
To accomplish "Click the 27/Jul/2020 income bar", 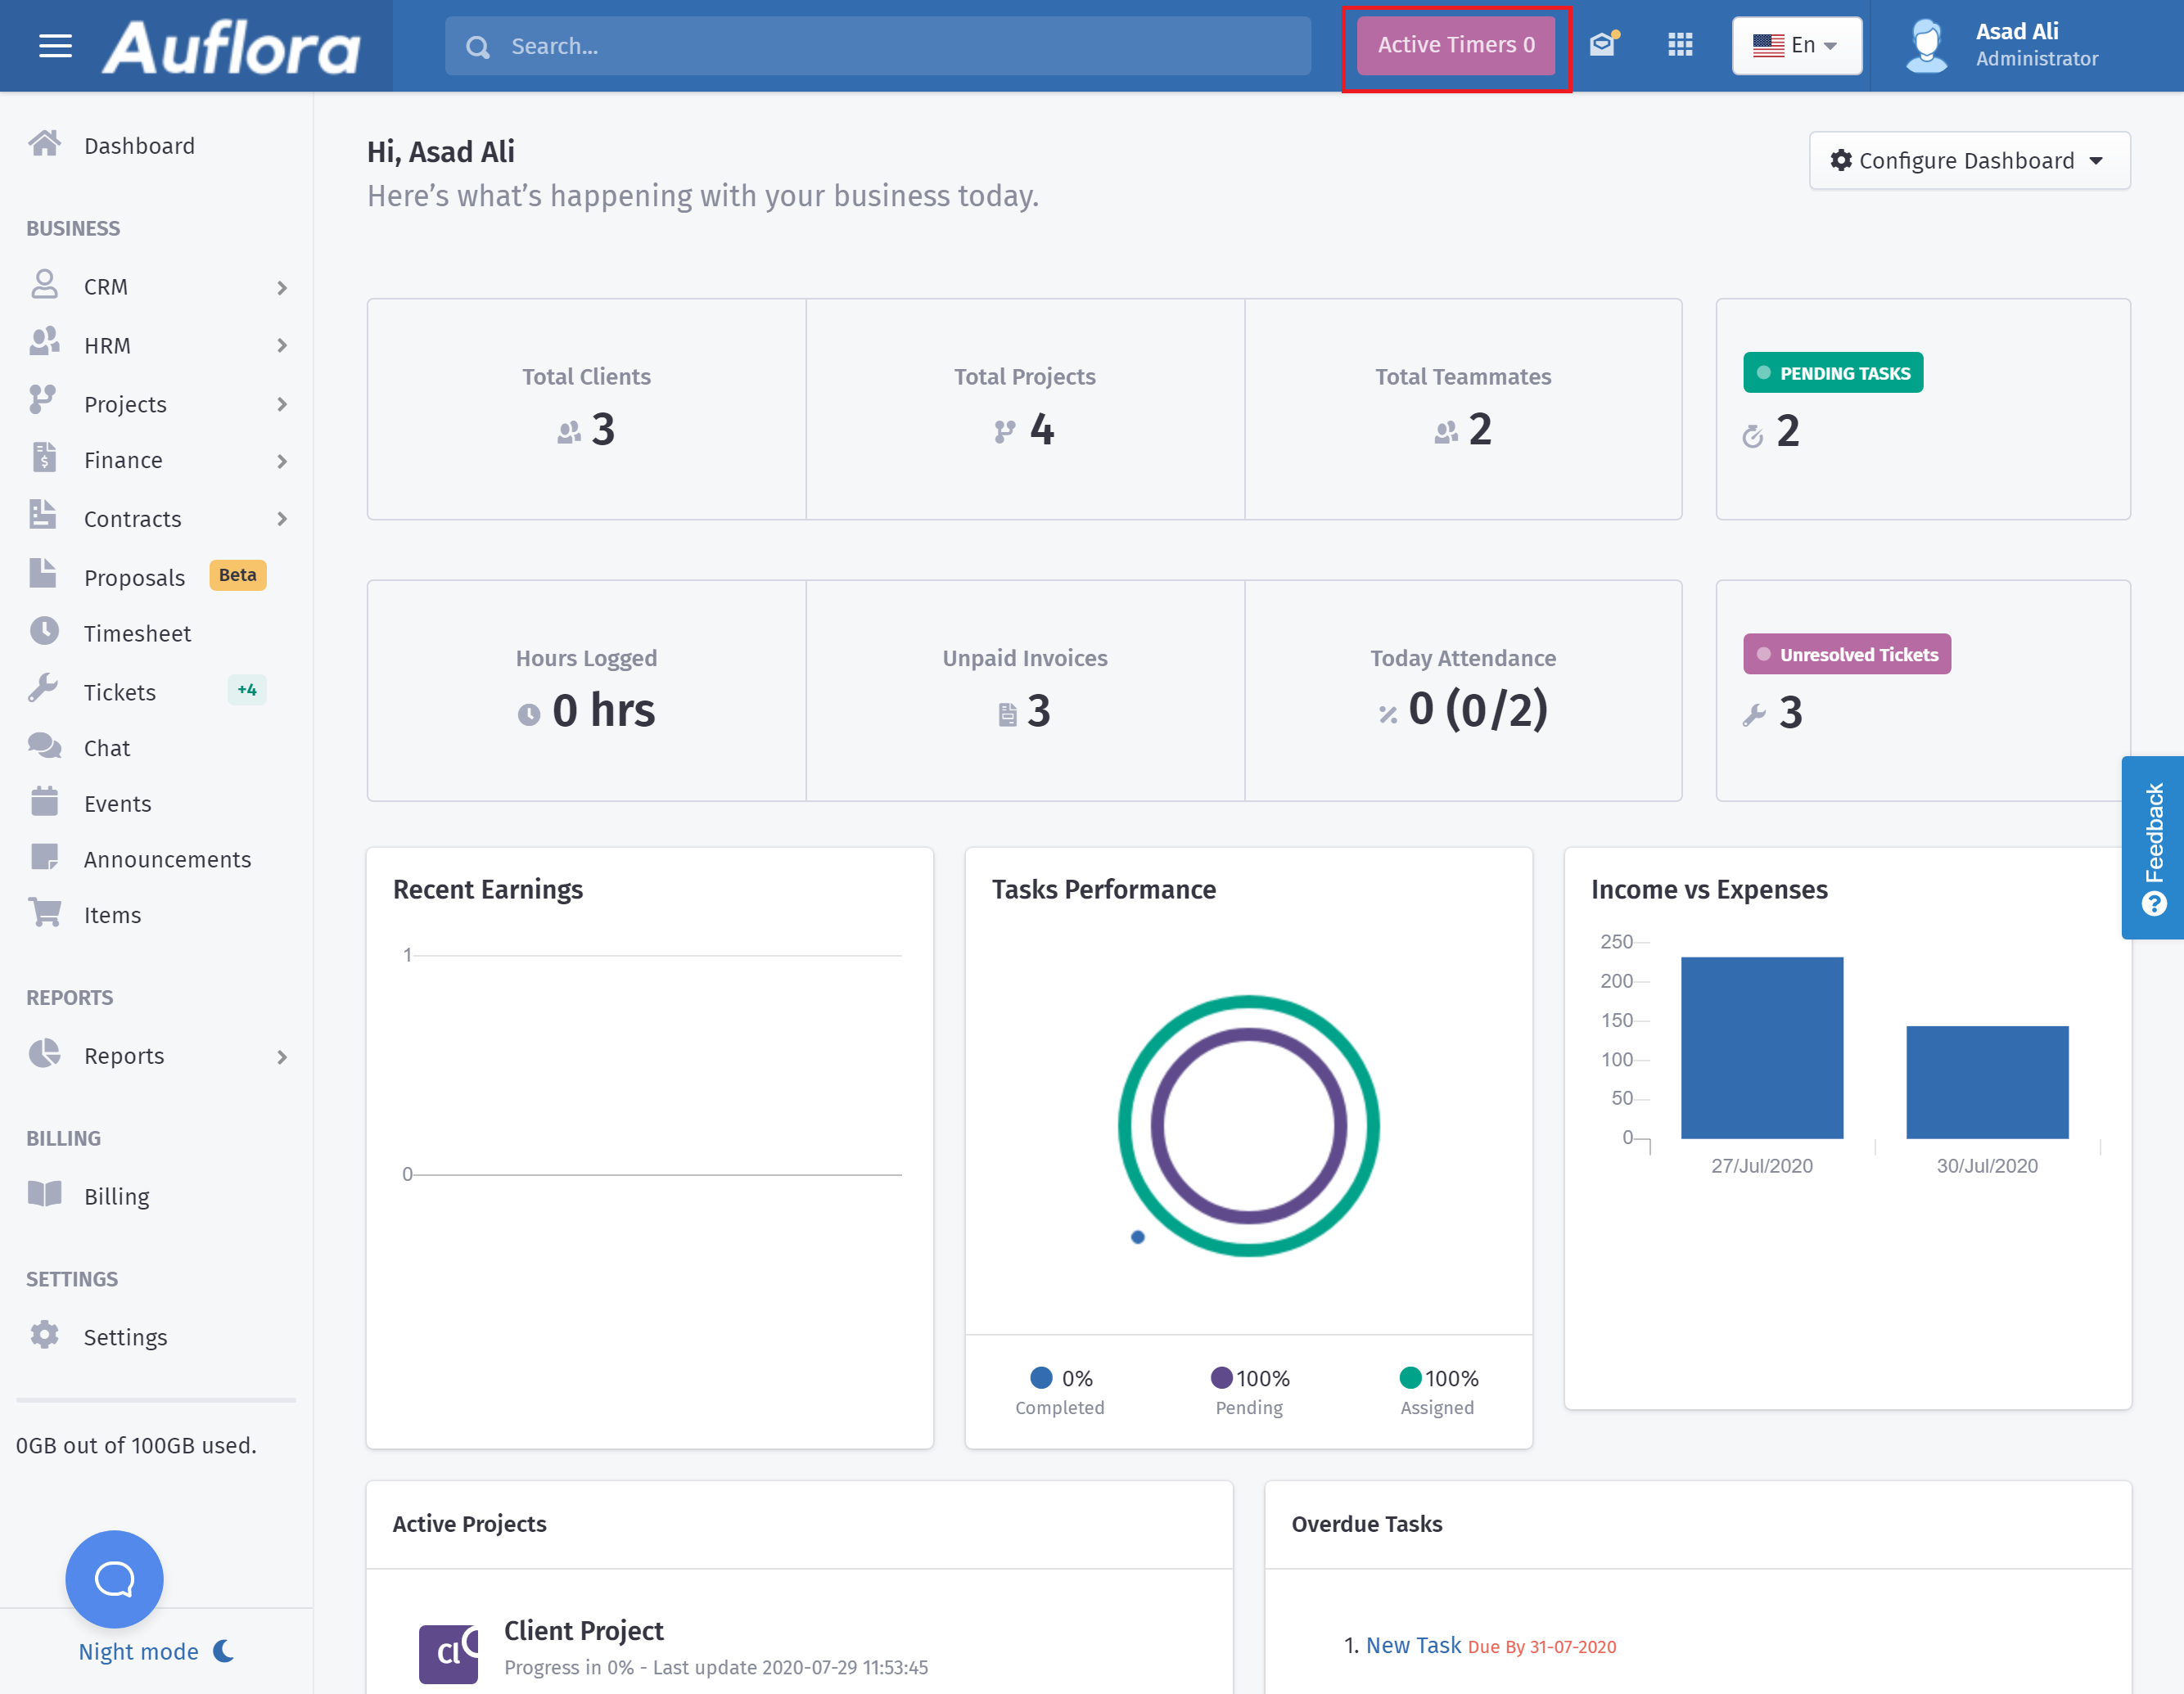I will pyautogui.click(x=1761, y=1047).
